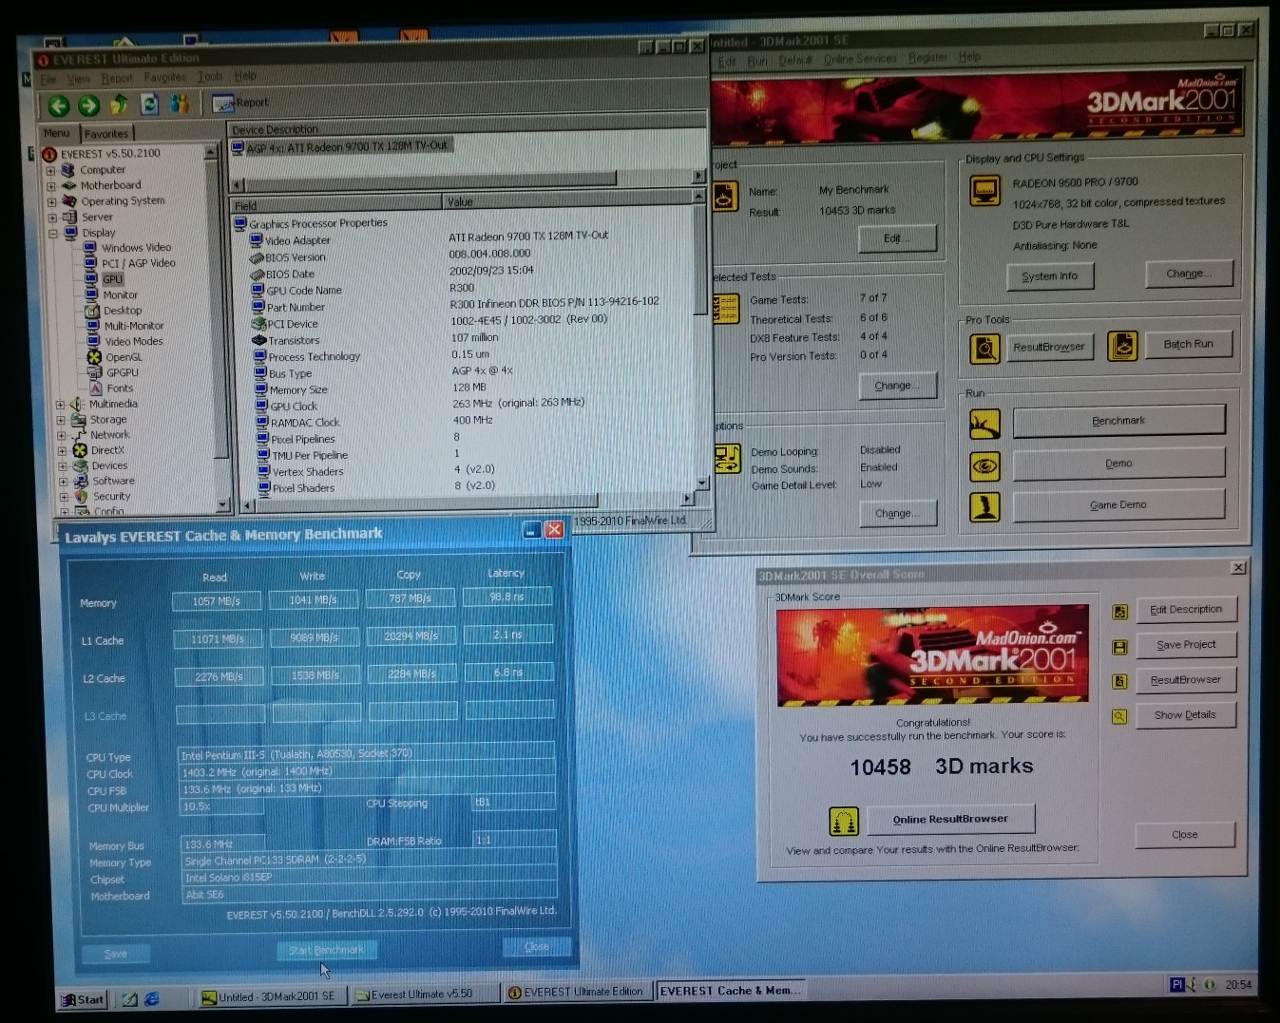Go back with EVEREST green back arrow
The width and height of the screenshot is (1280, 1023).
pyautogui.click(x=58, y=105)
